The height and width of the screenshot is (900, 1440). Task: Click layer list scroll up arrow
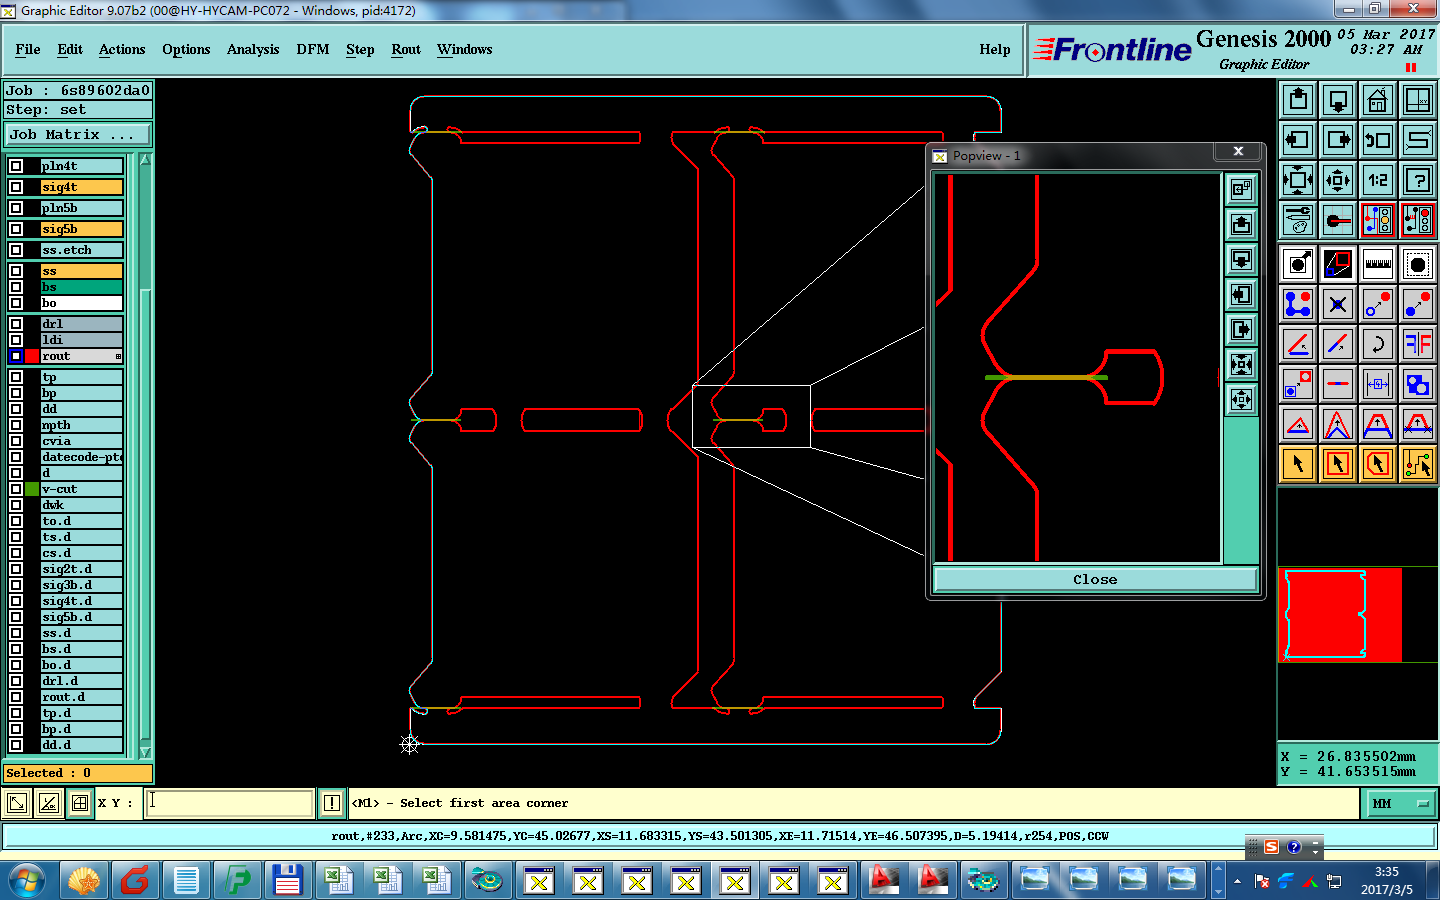pos(145,160)
